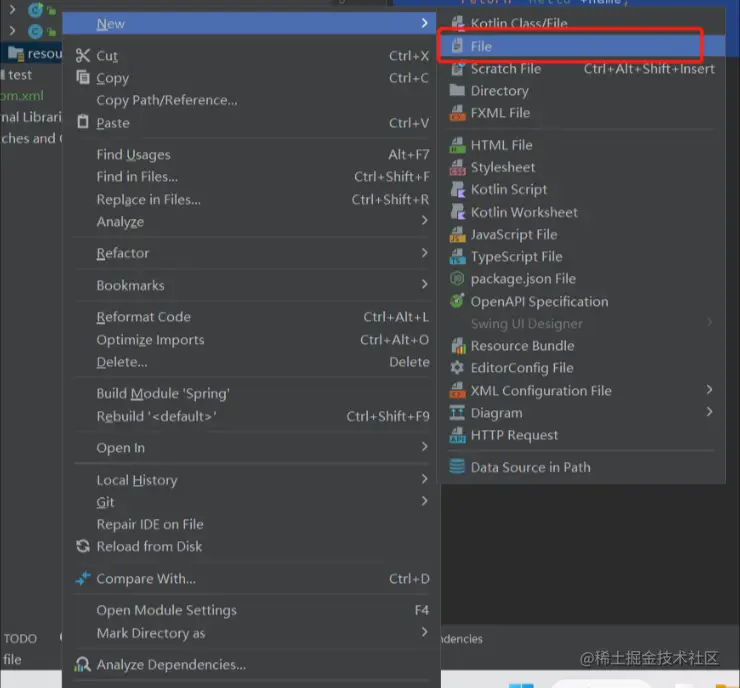Click the OpenAPI Specification icon
Viewport: 740px width, 688px height.
pyautogui.click(x=457, y=301)
